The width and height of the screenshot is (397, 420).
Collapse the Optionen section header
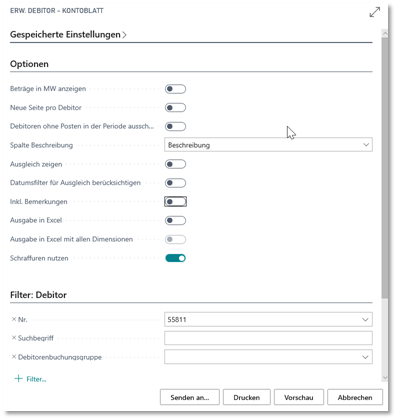coord(29,64)
